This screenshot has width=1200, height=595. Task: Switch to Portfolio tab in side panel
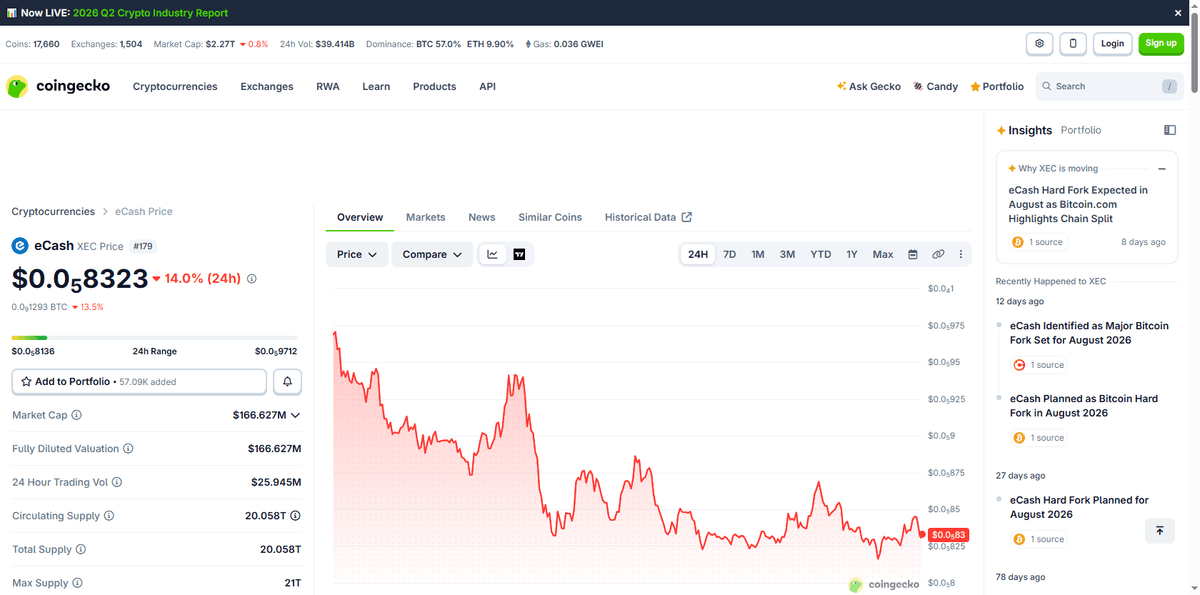1081,130
